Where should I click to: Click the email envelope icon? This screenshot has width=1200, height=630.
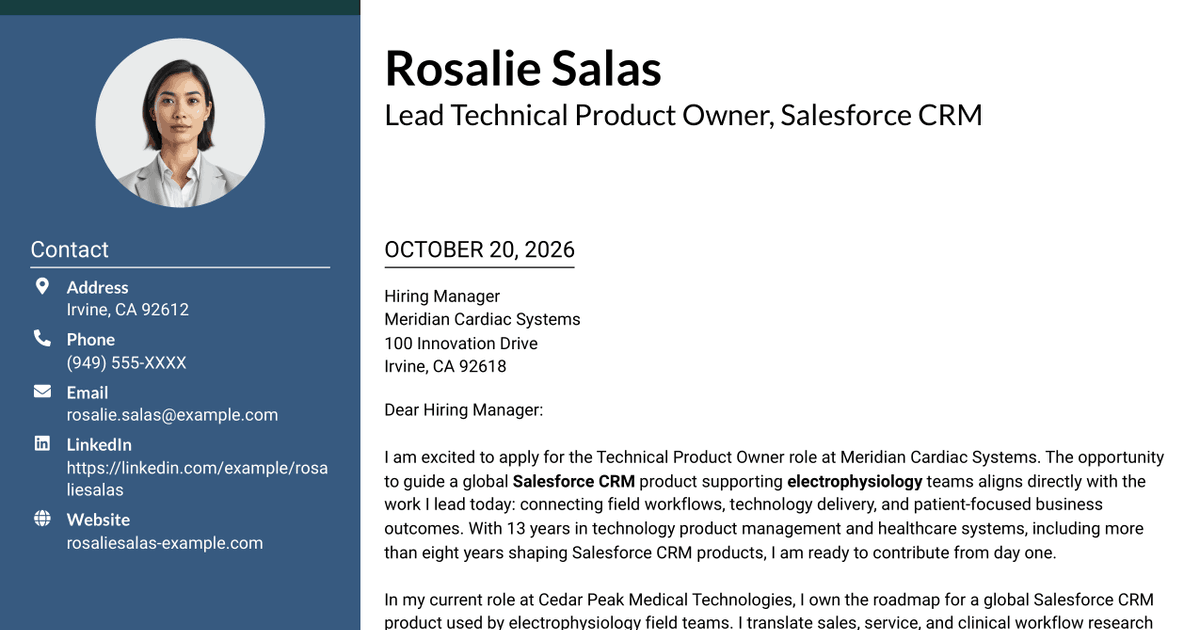[42, 391]
